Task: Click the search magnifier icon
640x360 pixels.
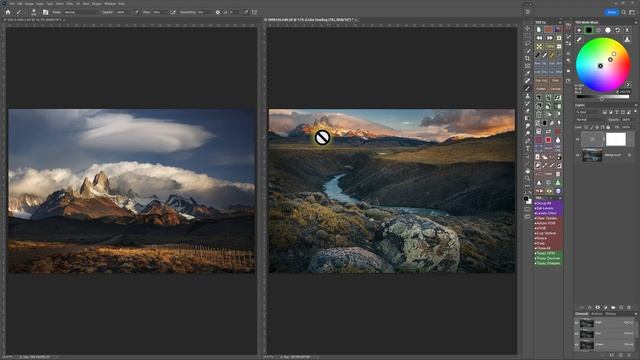Action: [x=624, y=12]
